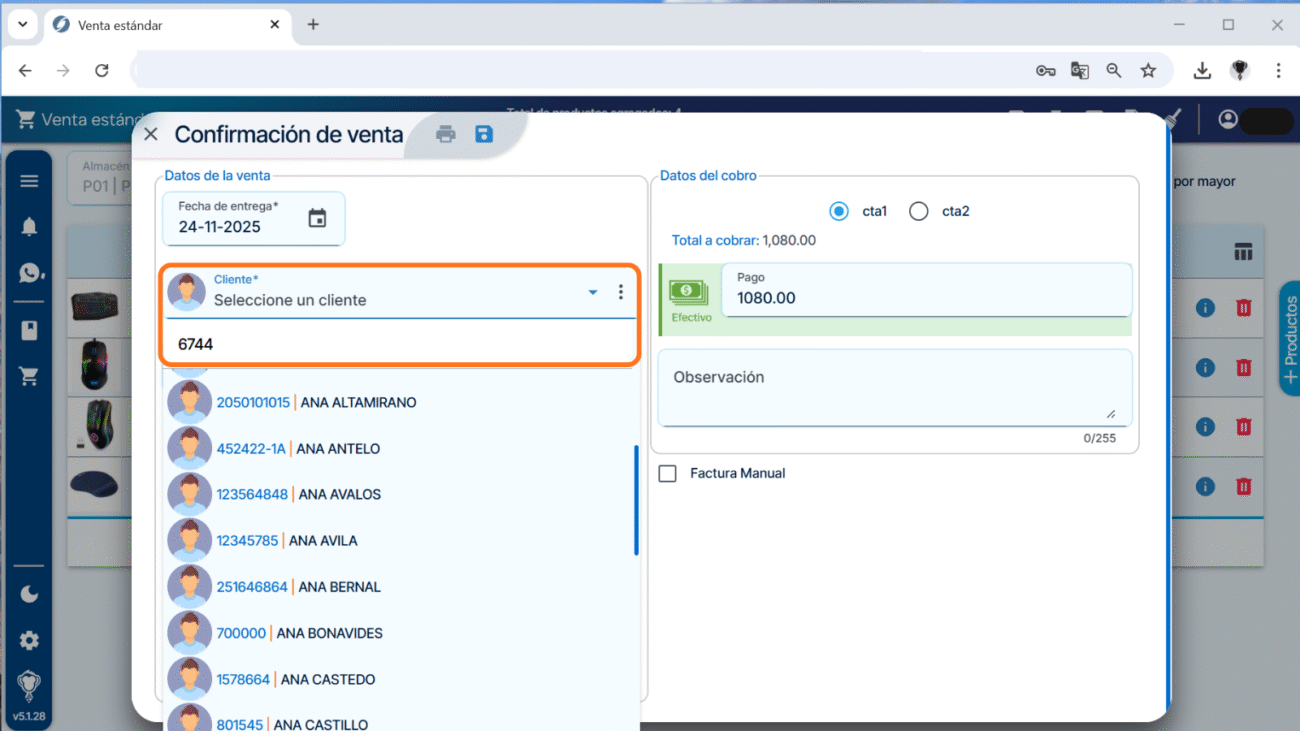Close the Confirmación de venta dialog

coord(151,134)
